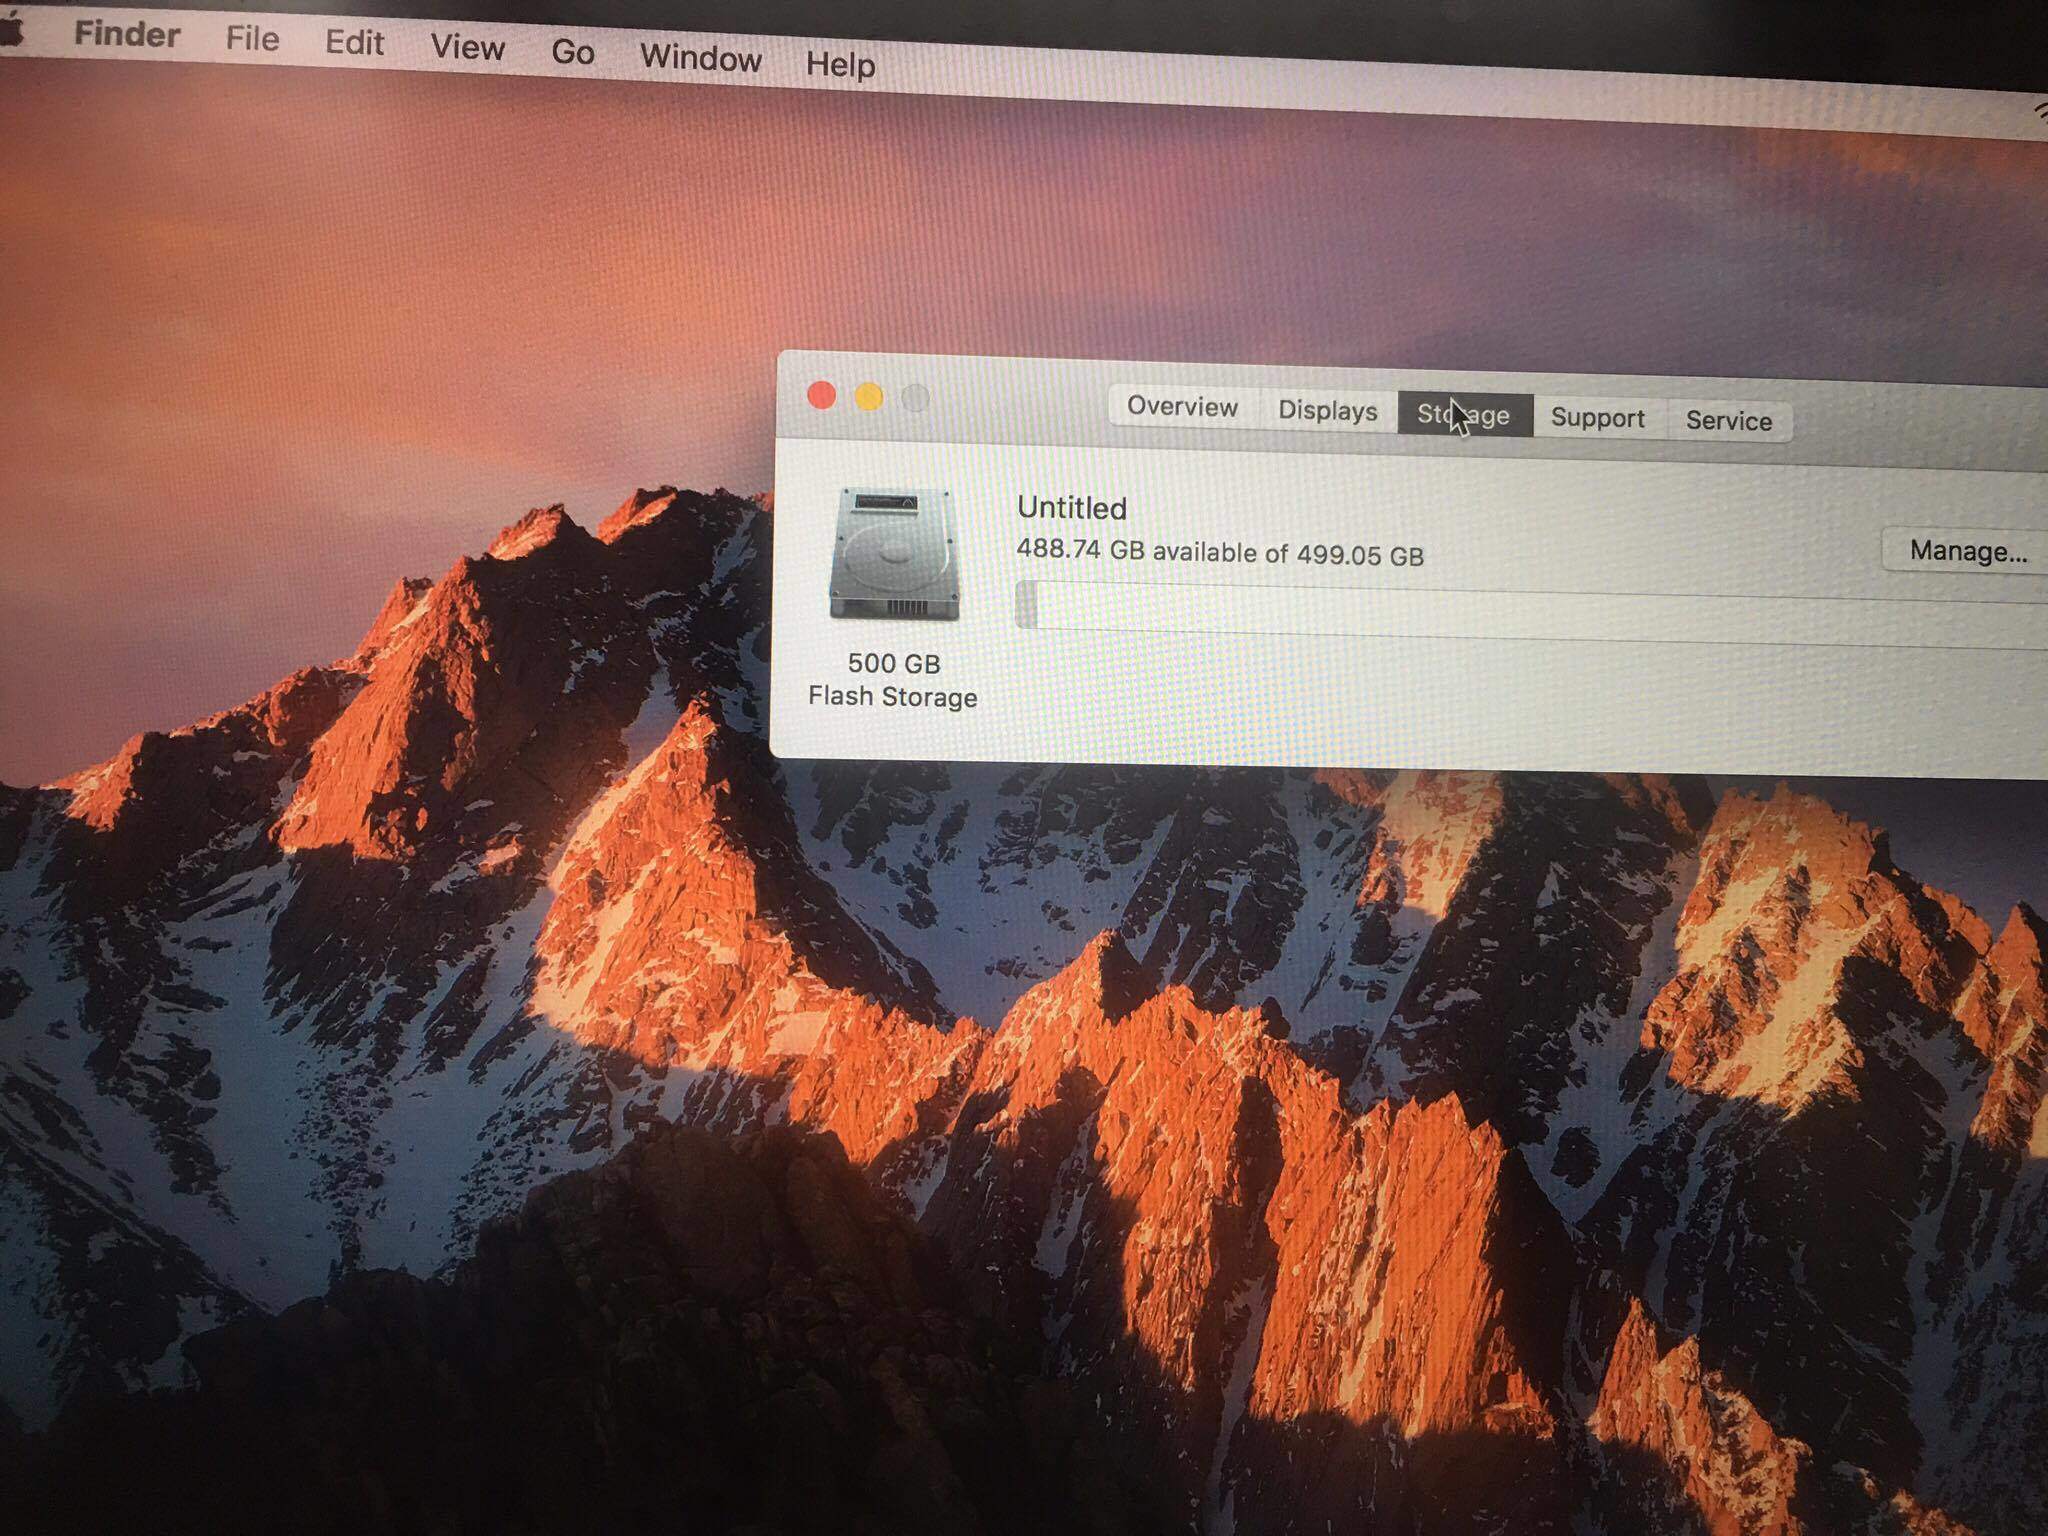Minimize the window with yellow button
2048x1536 pixels.
point(868,397)
